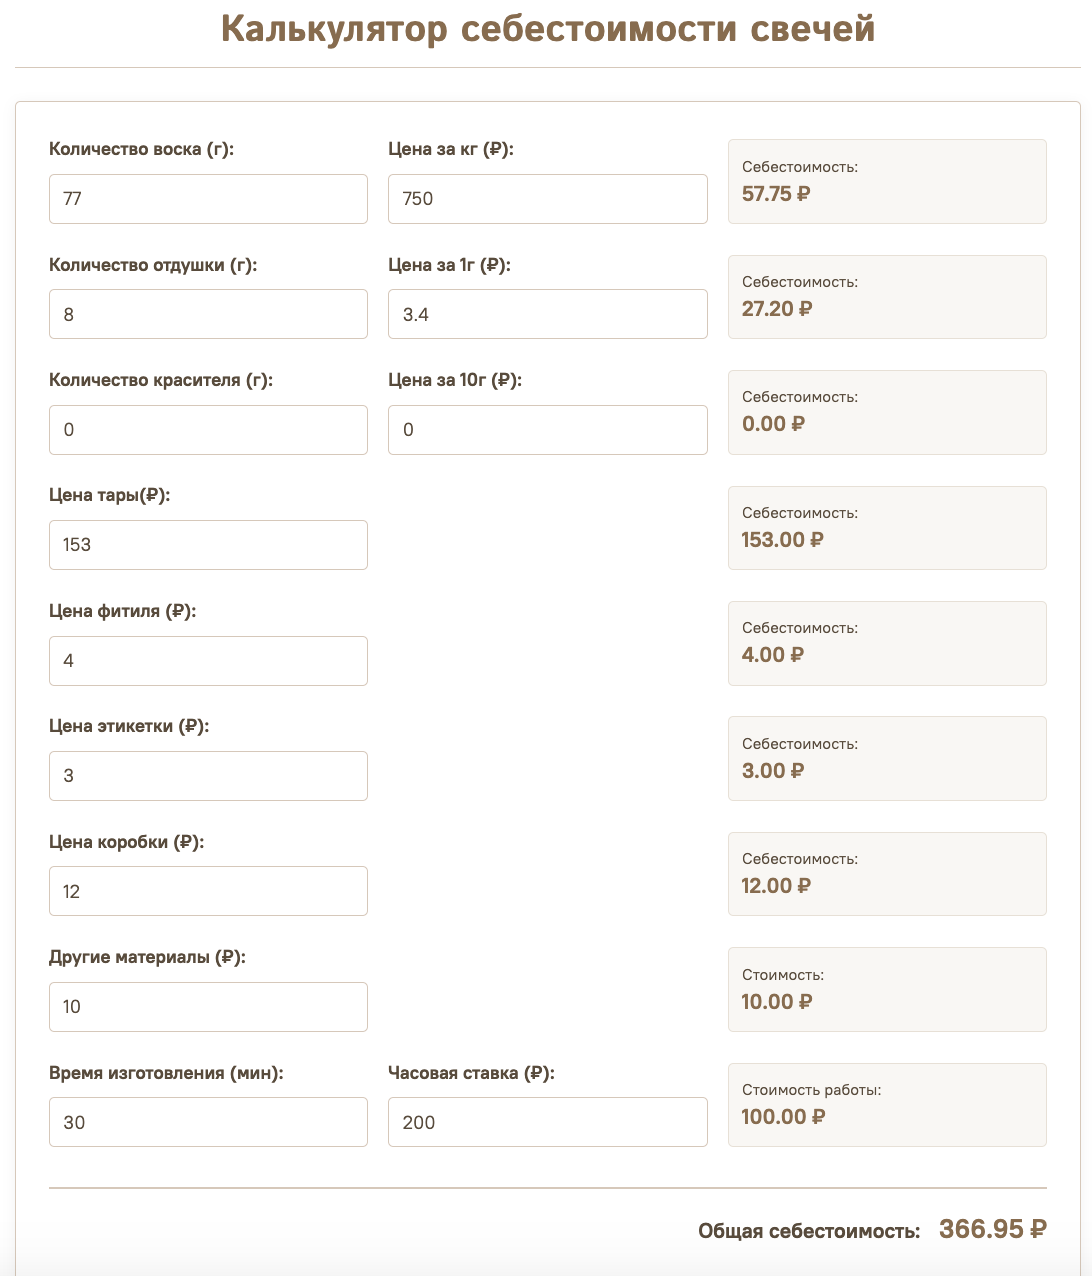The image size is (1092, 1276).
Task: Select the dye quantity input
Action: point(208,430)
